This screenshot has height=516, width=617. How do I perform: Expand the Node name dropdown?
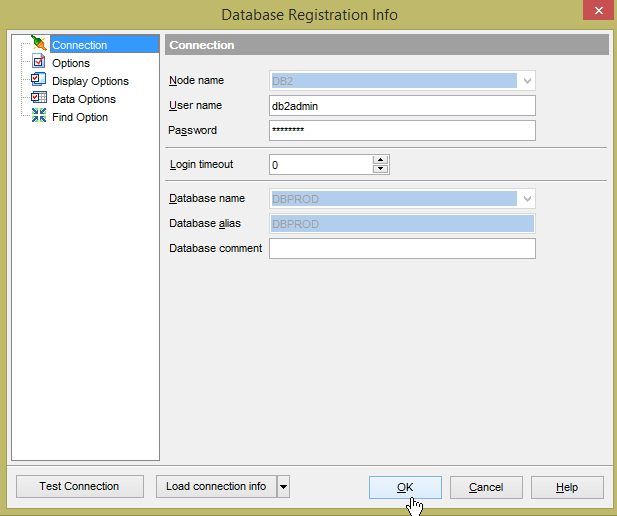click(527, 81)
